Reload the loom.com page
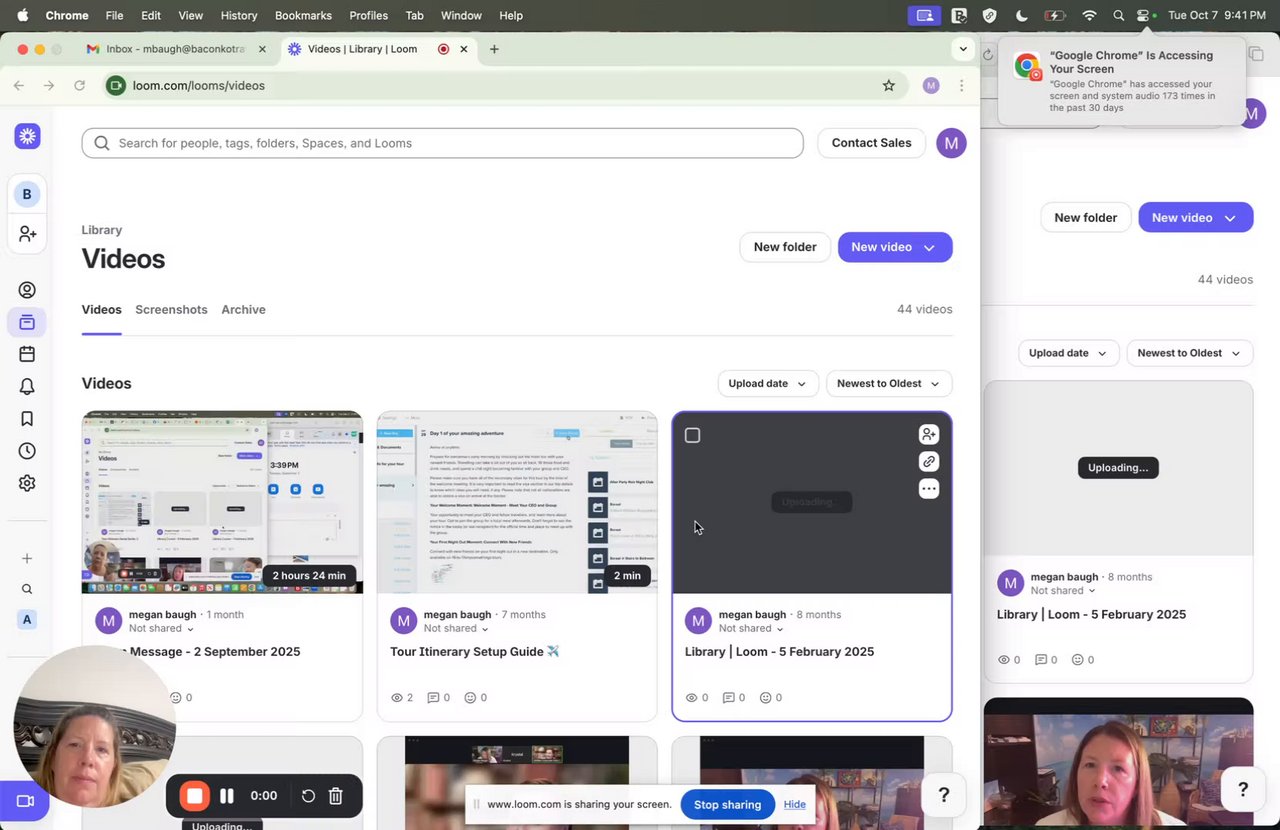Viewport: 1280px width, 830px height. coord(80,86)
